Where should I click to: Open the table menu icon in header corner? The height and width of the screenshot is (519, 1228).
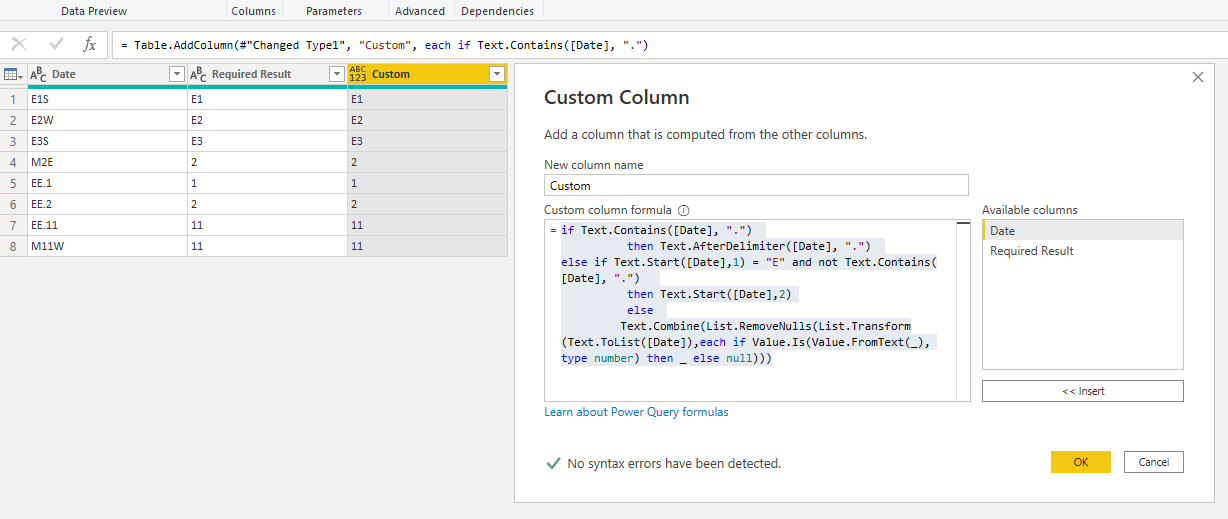pyautogui.click(x=13, y=74)
